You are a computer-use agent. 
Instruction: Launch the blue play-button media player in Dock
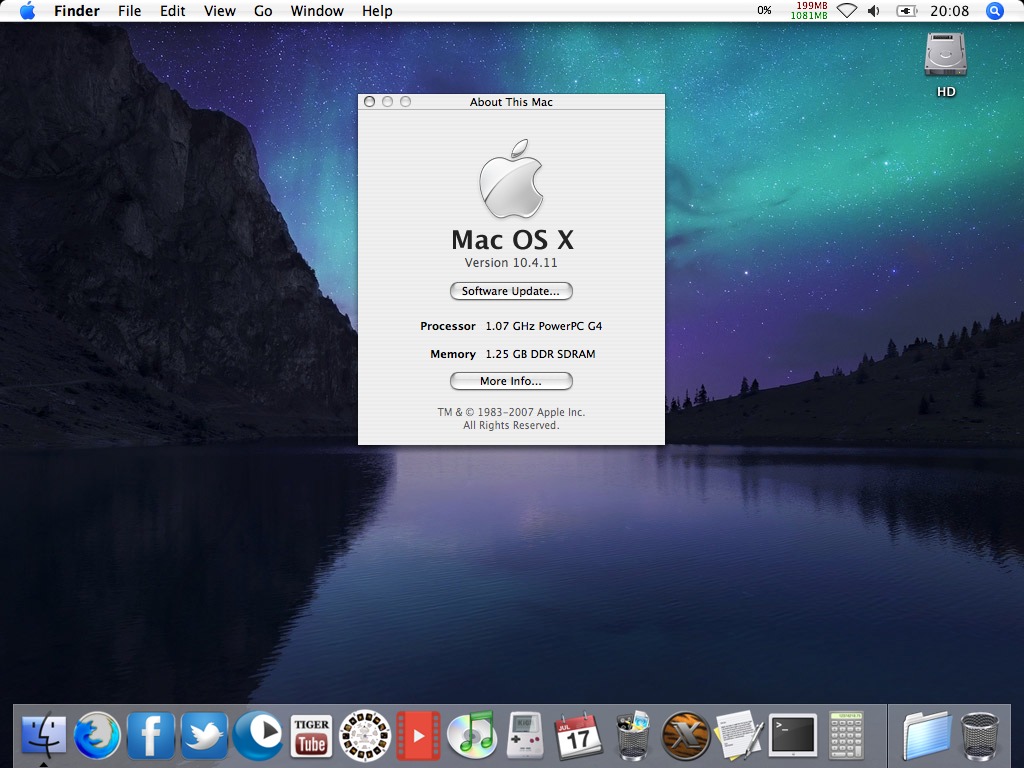tap(258, 736)
